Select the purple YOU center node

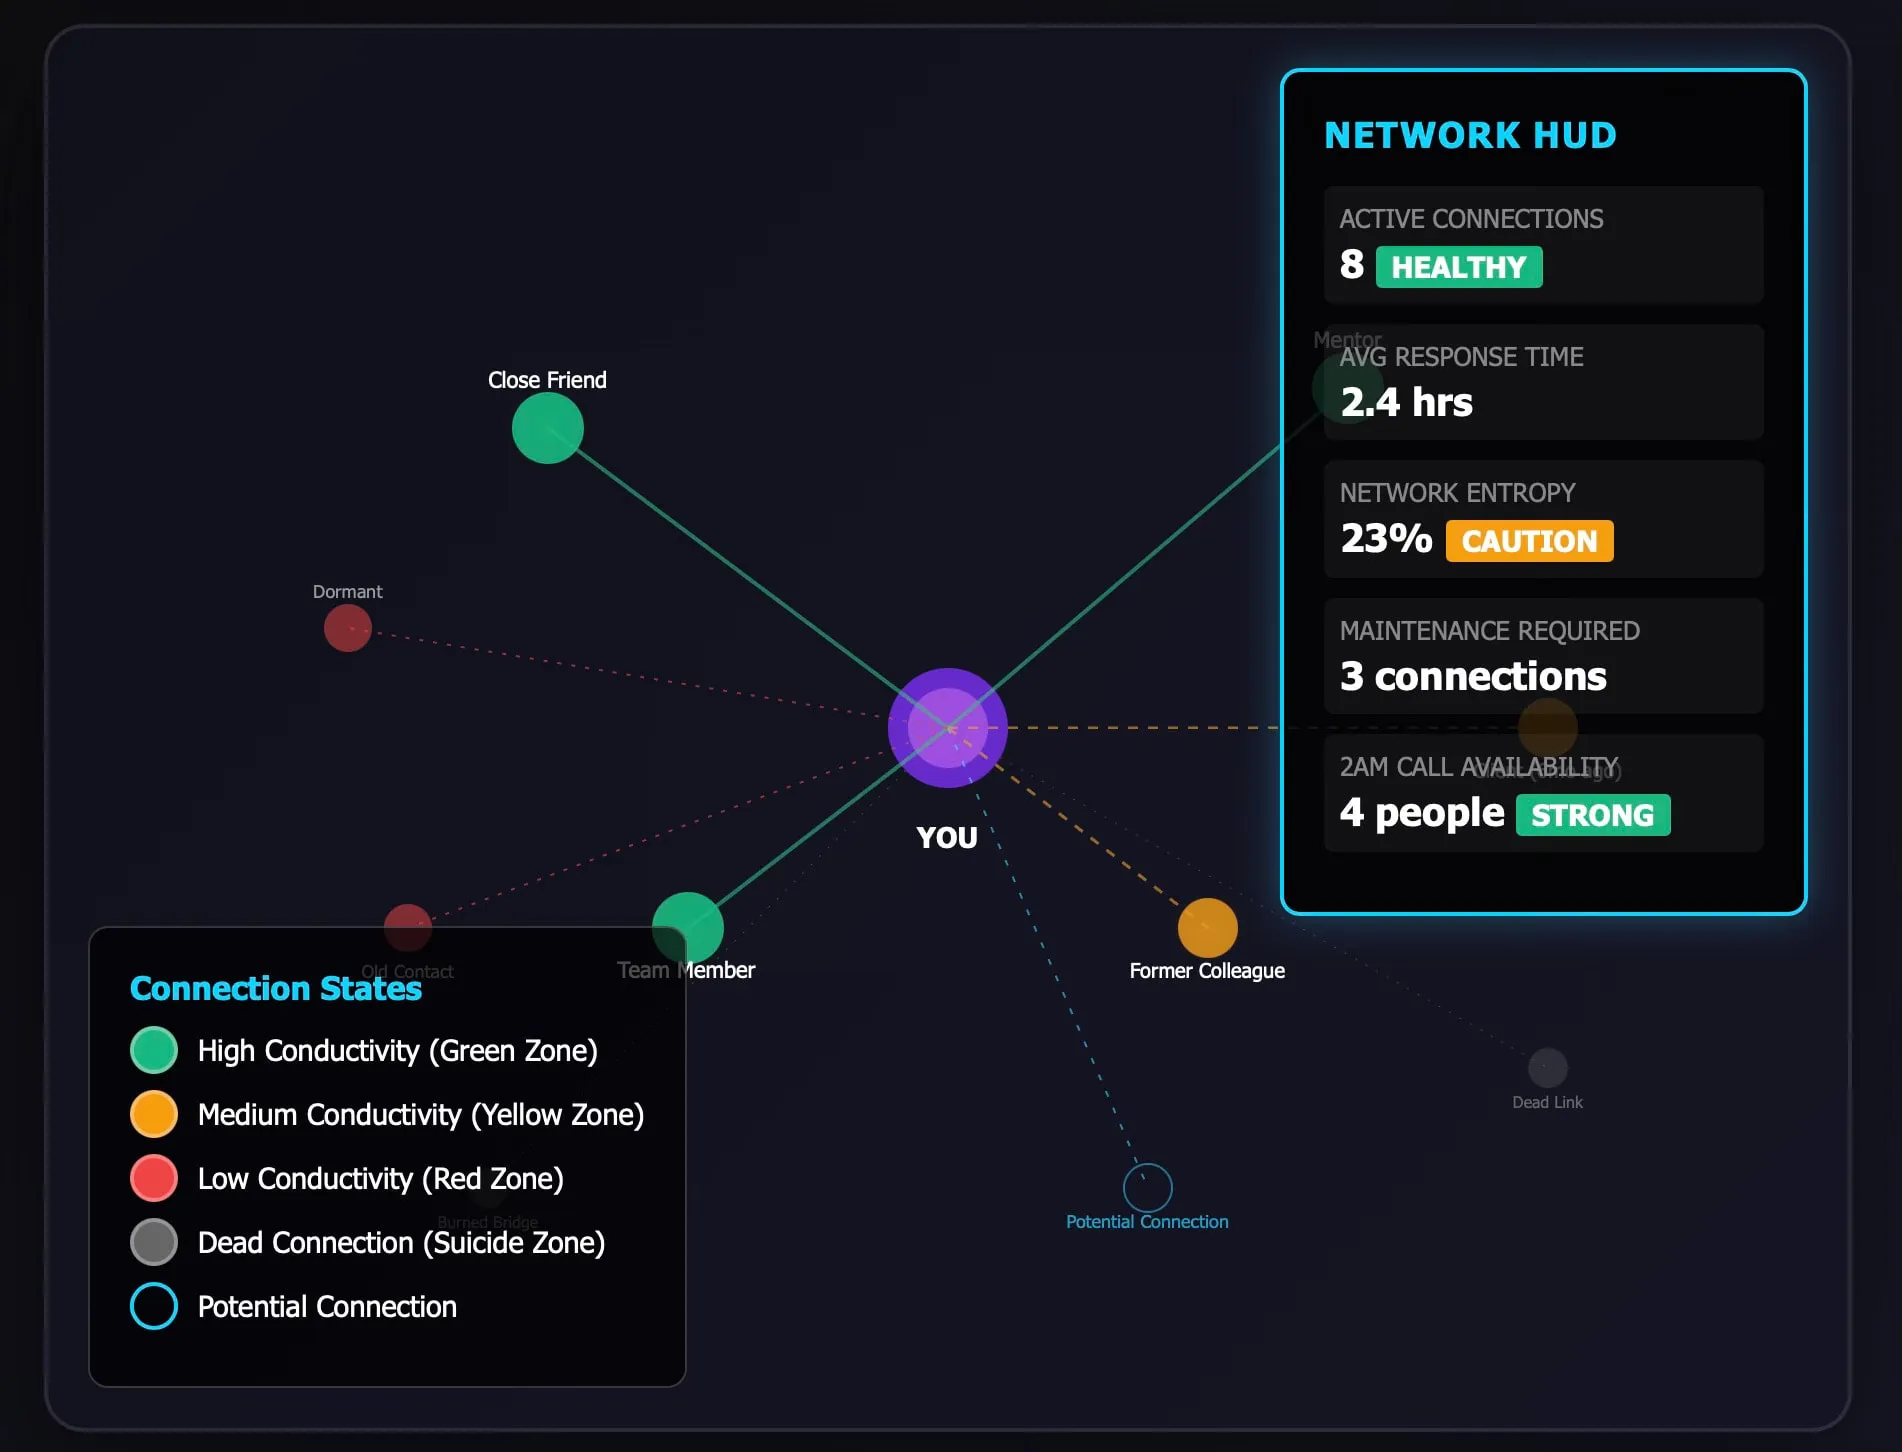[x=948, y=728]
